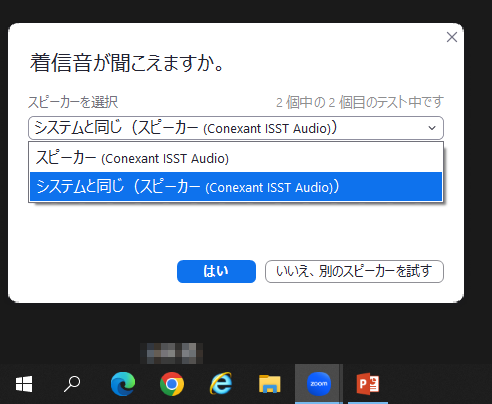Image resolution: width=492 pixels, height=404 pixels.
Task: Click the speaker selection combo box
Action: tap(236, 128)
